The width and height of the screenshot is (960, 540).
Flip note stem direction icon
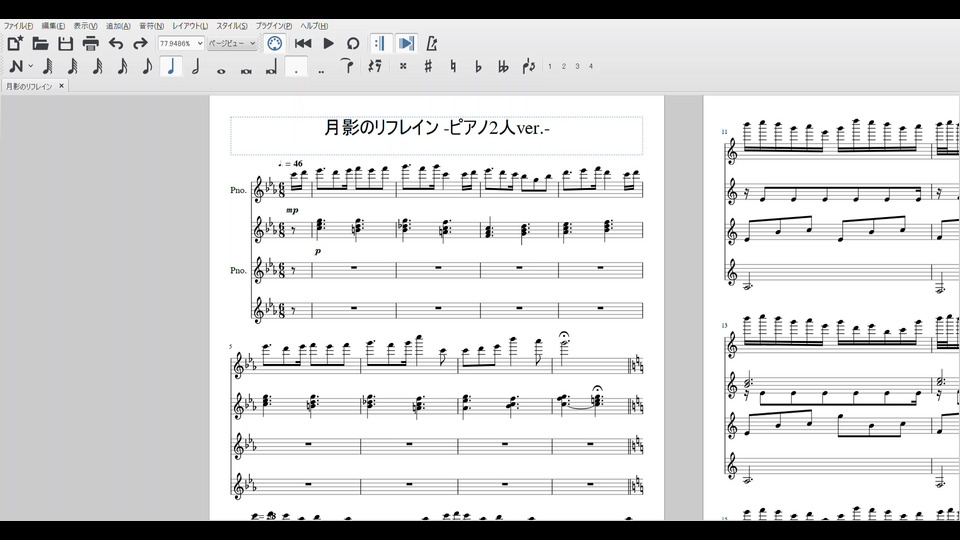coord(528,66)
